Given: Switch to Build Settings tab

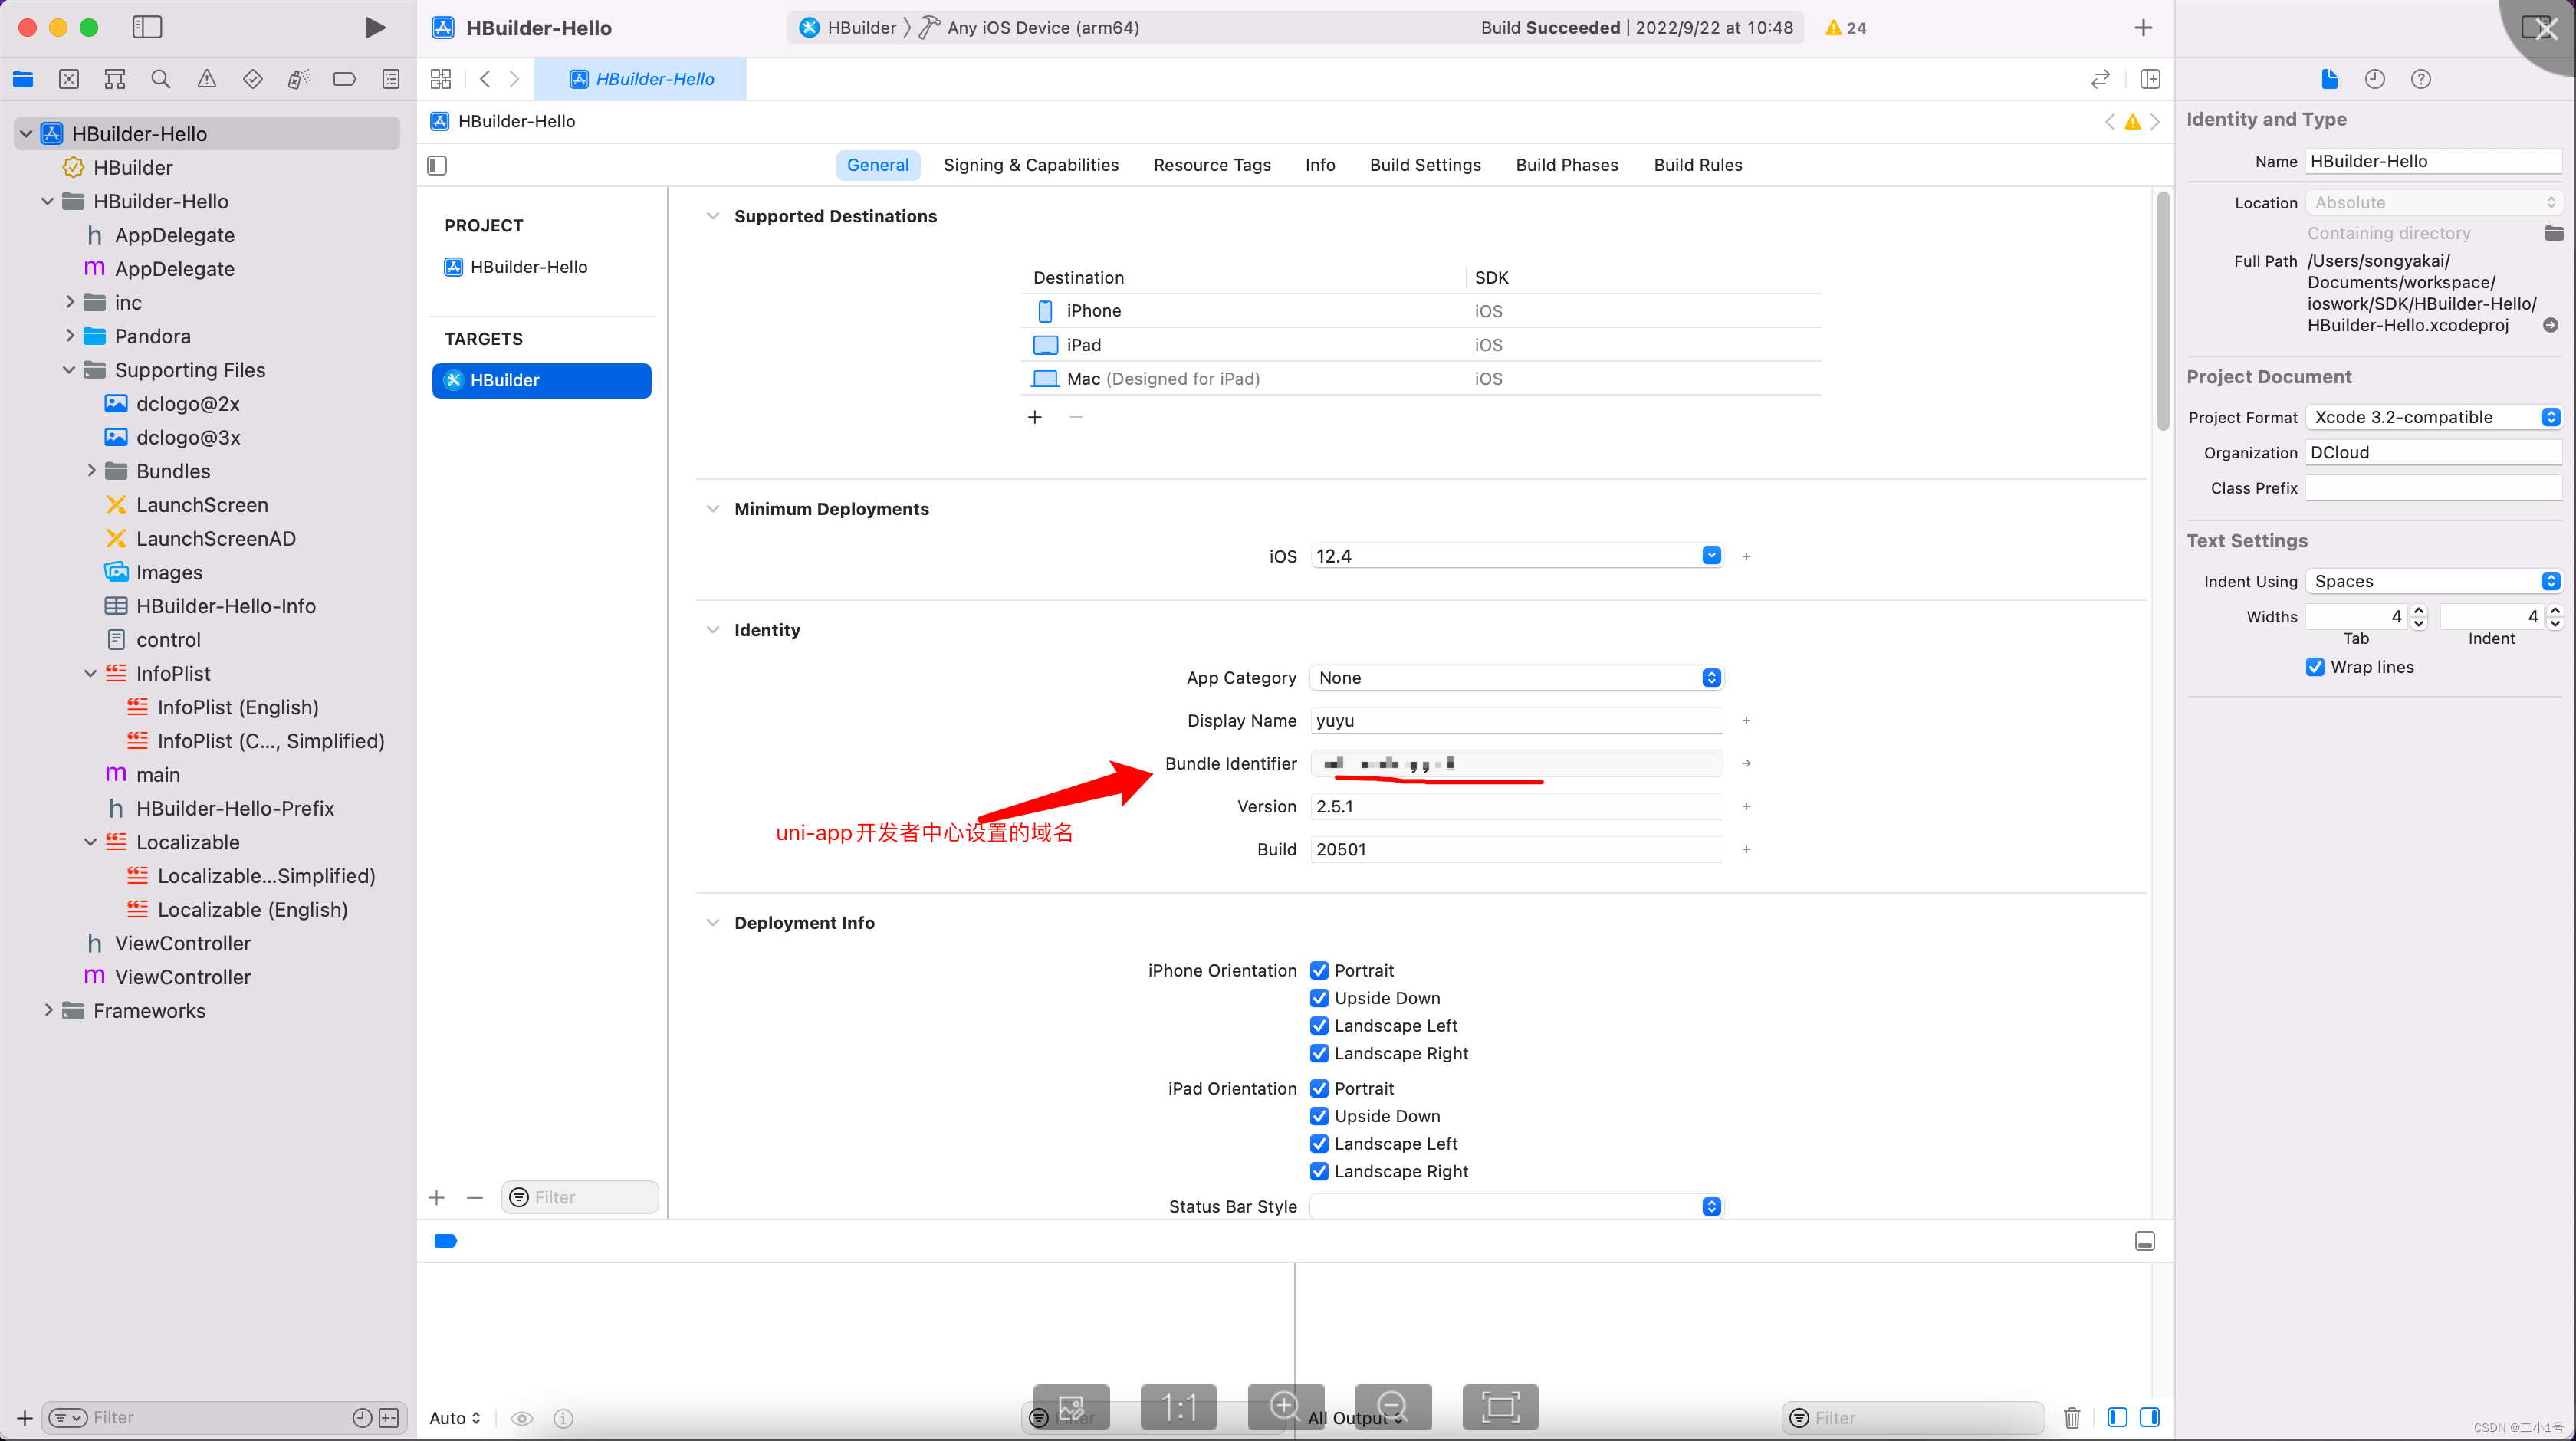Looking at the screenshot, I should [1425, 165].
